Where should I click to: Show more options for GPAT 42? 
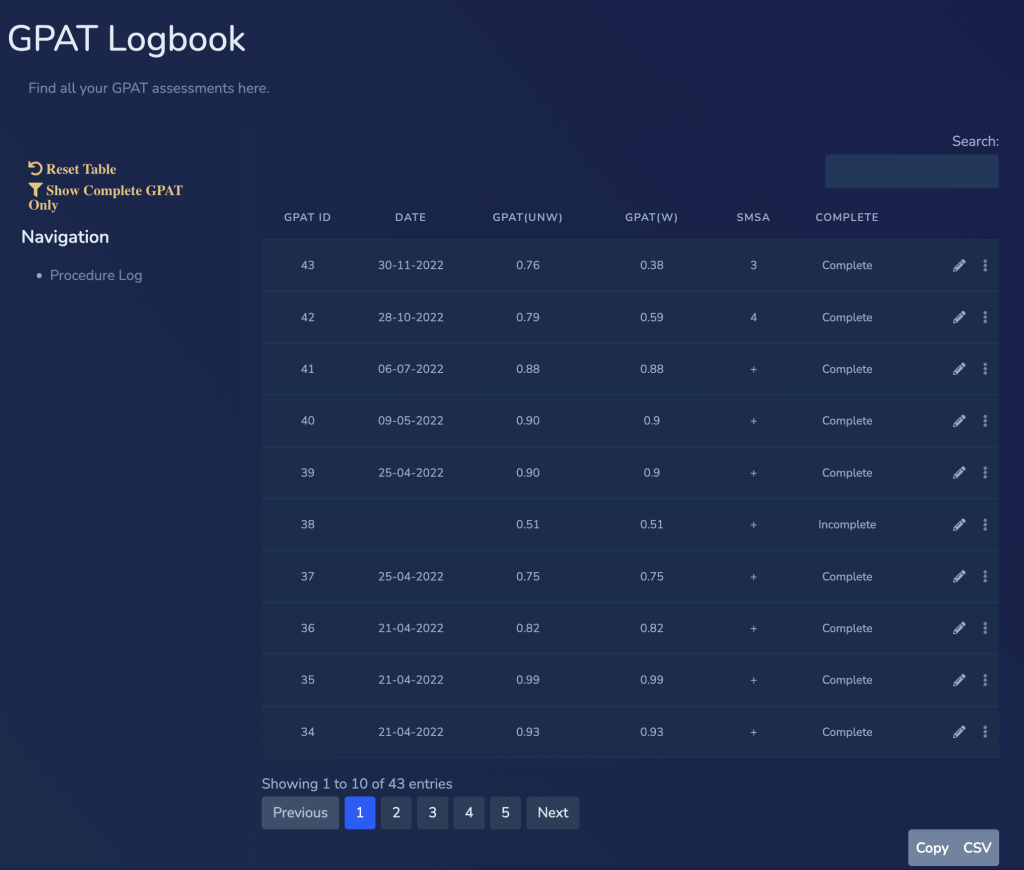tap(985, 317)
